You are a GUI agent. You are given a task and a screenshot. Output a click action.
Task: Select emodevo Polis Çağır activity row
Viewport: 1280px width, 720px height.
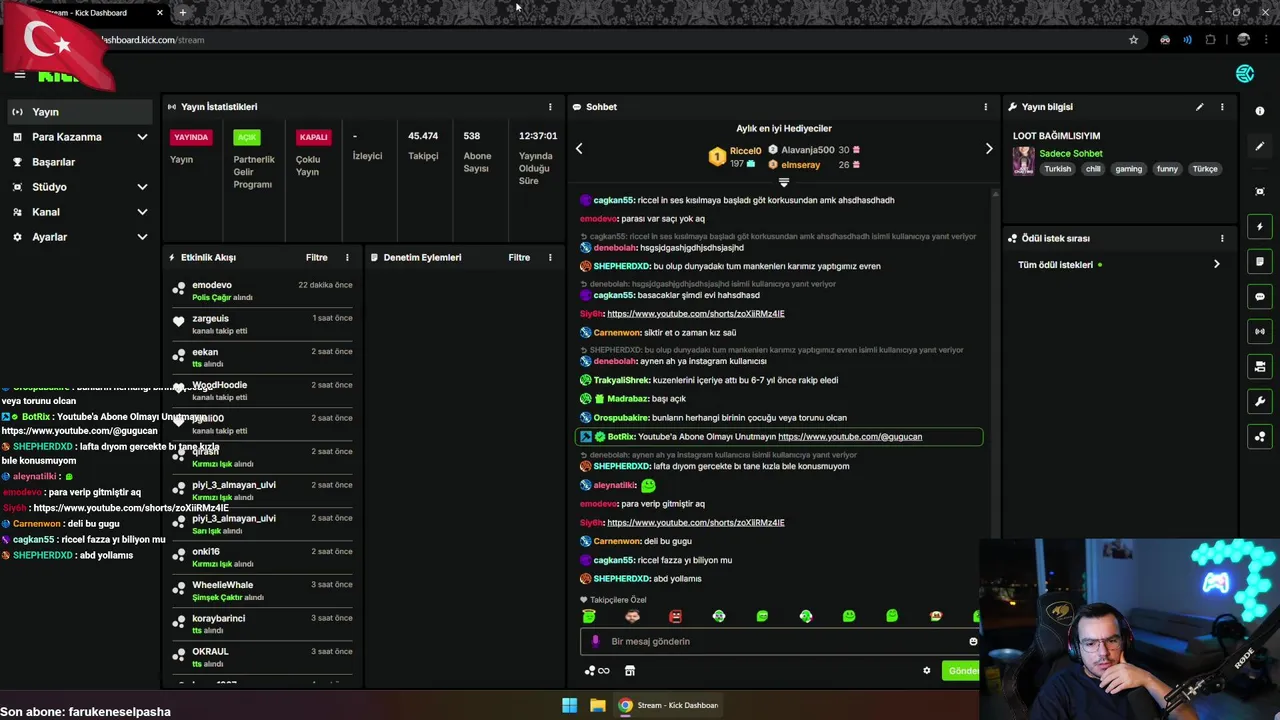pyautogui.click(x=262, y=290)
